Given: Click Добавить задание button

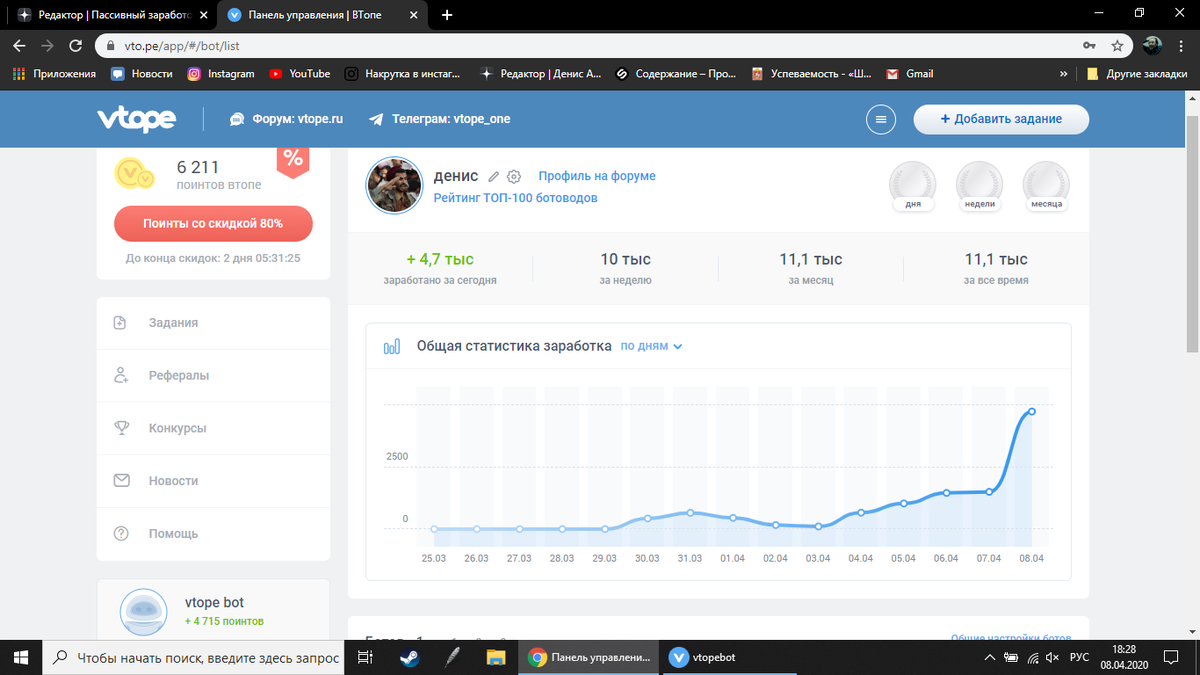Looking at the screenshot, I should (x=1001, y=119).
